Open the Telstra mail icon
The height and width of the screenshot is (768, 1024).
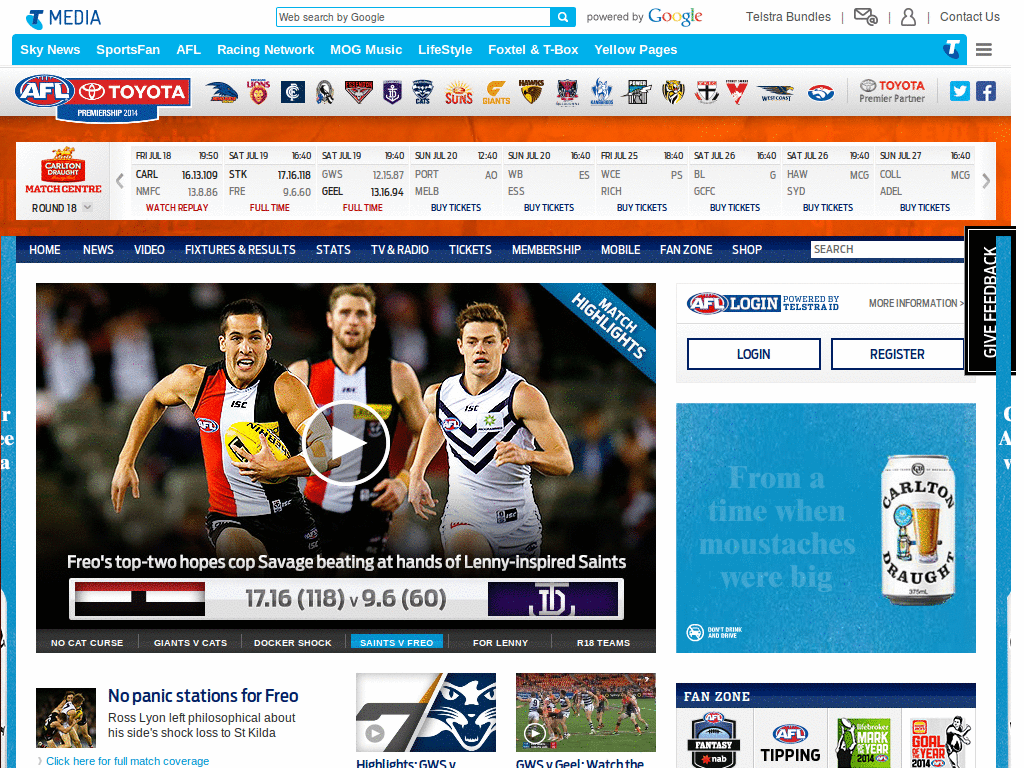coord(865,16)
